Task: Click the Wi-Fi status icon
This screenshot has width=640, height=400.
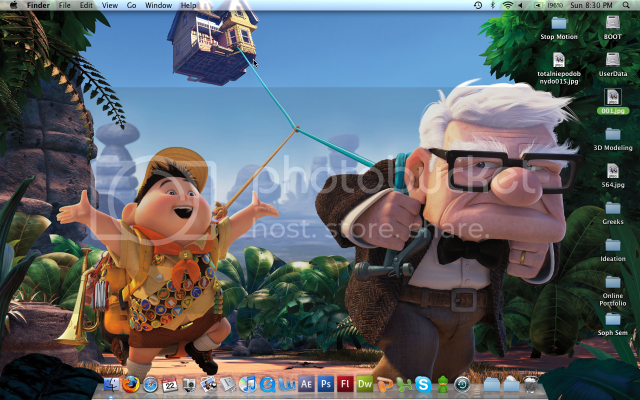Action: 508,6
